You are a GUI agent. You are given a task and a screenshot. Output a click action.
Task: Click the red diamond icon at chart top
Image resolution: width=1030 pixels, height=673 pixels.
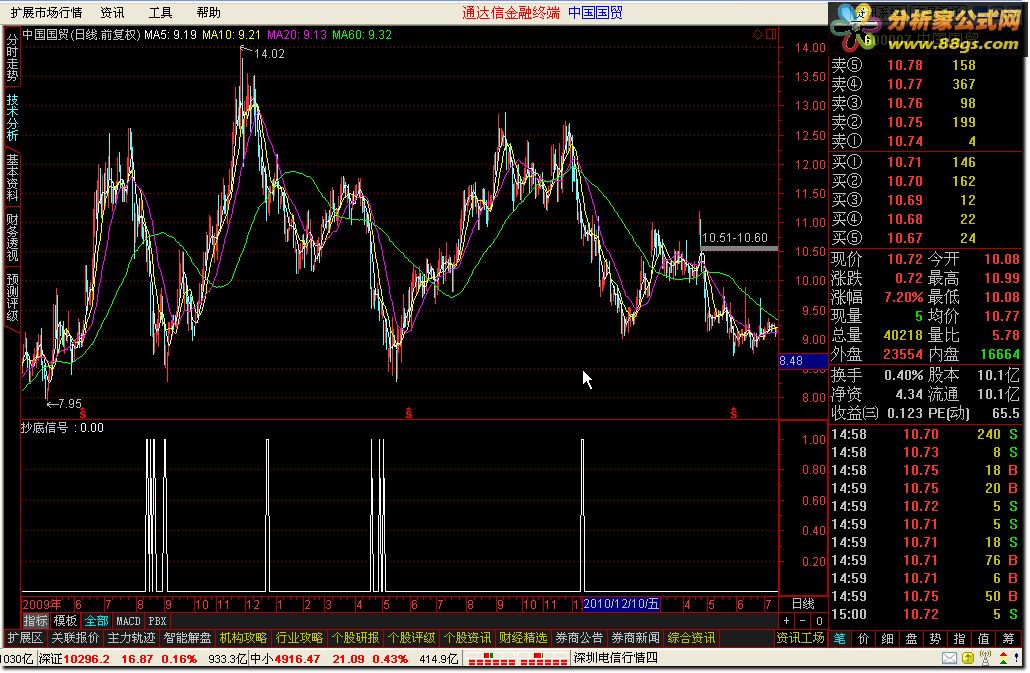(x=757, y=34)
